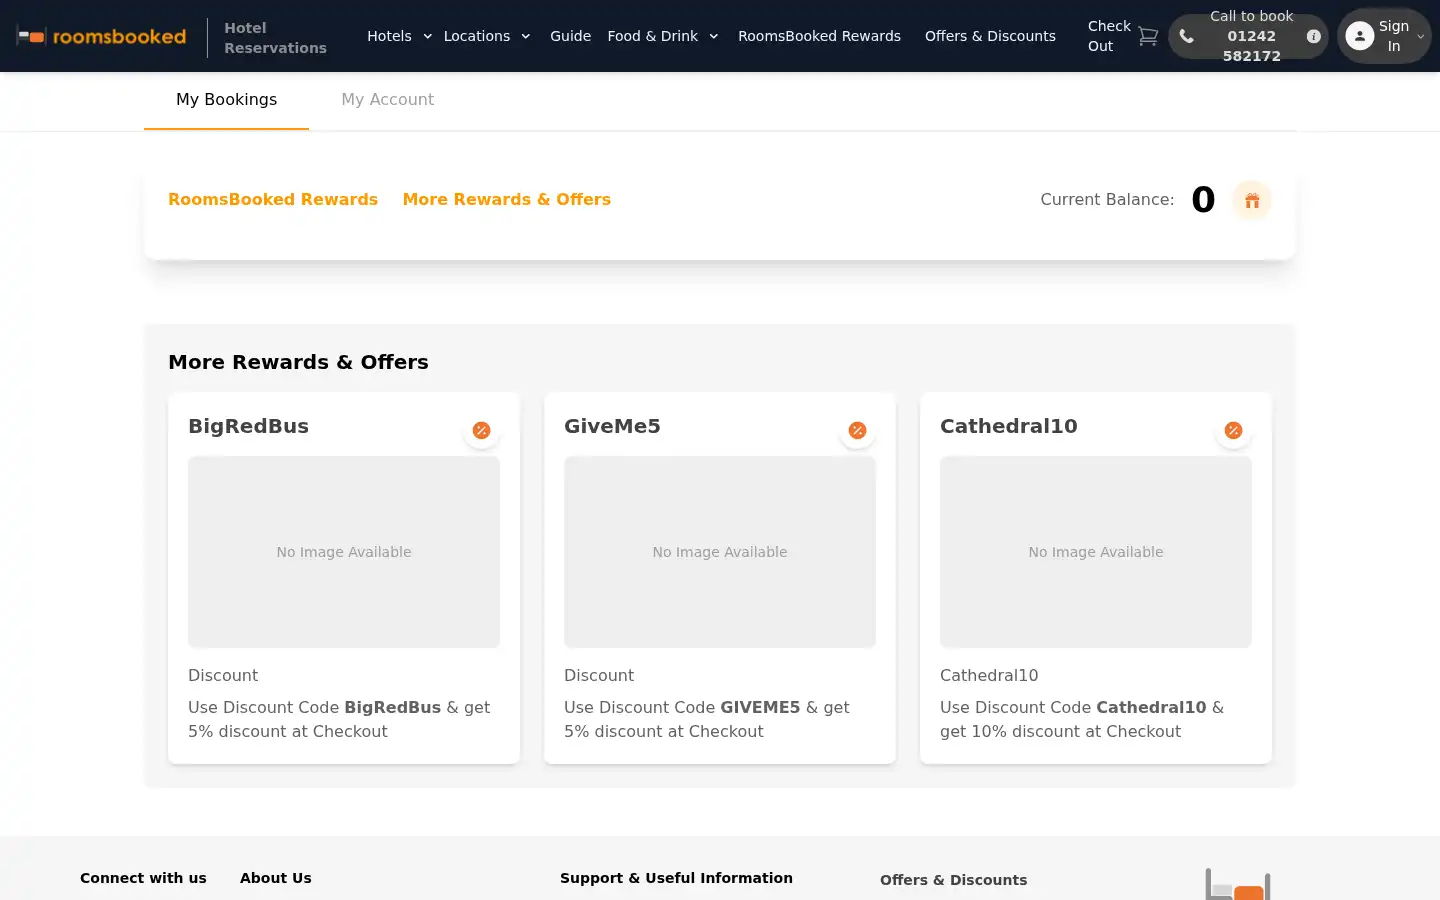Screen dimensions: 1440x900
Task: Click the balance value 0
Action: point(1203,200)
